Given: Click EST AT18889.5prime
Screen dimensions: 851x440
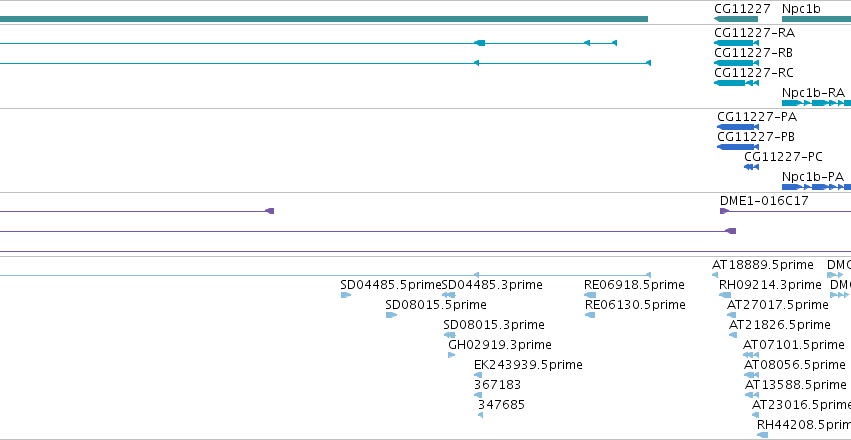Looking at the screenshot, I should [x=763, y=265].
